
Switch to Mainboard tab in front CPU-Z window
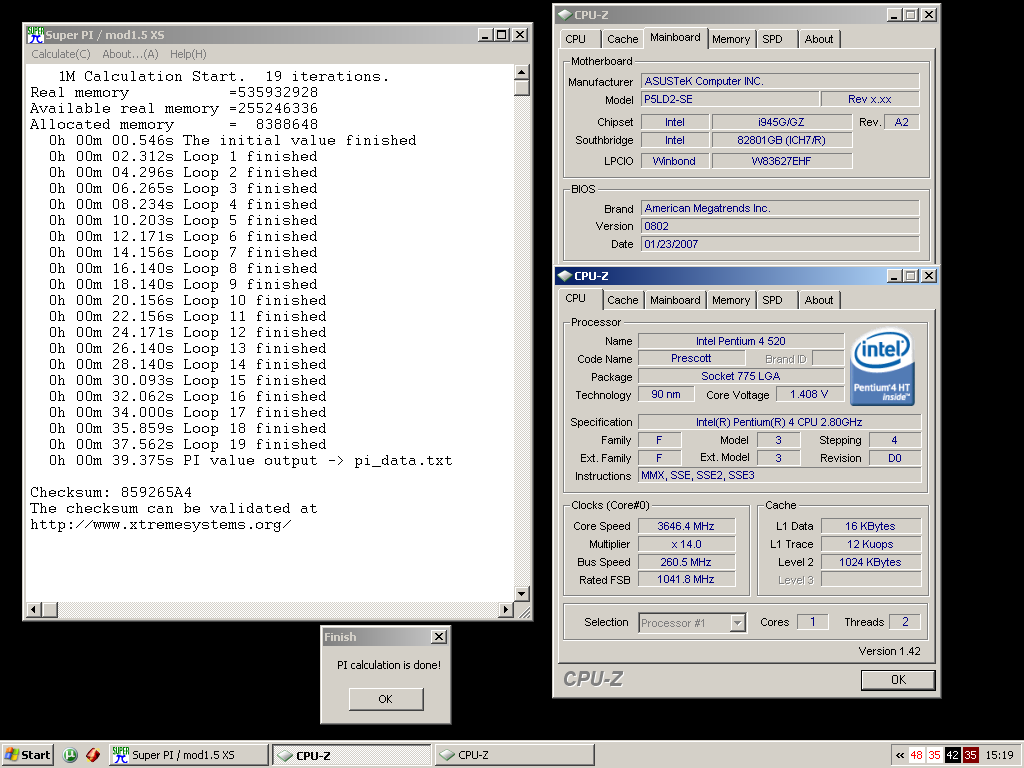[675, 300]
